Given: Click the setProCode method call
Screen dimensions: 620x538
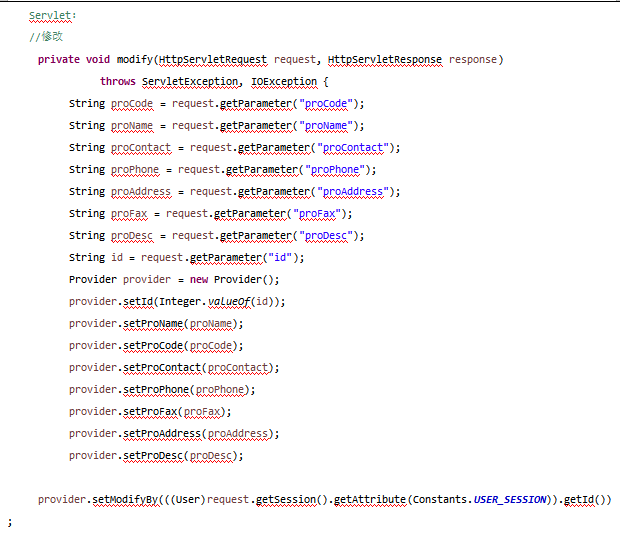Looking at the screenshot, I should pyautogui.click(x=153, y=346).
